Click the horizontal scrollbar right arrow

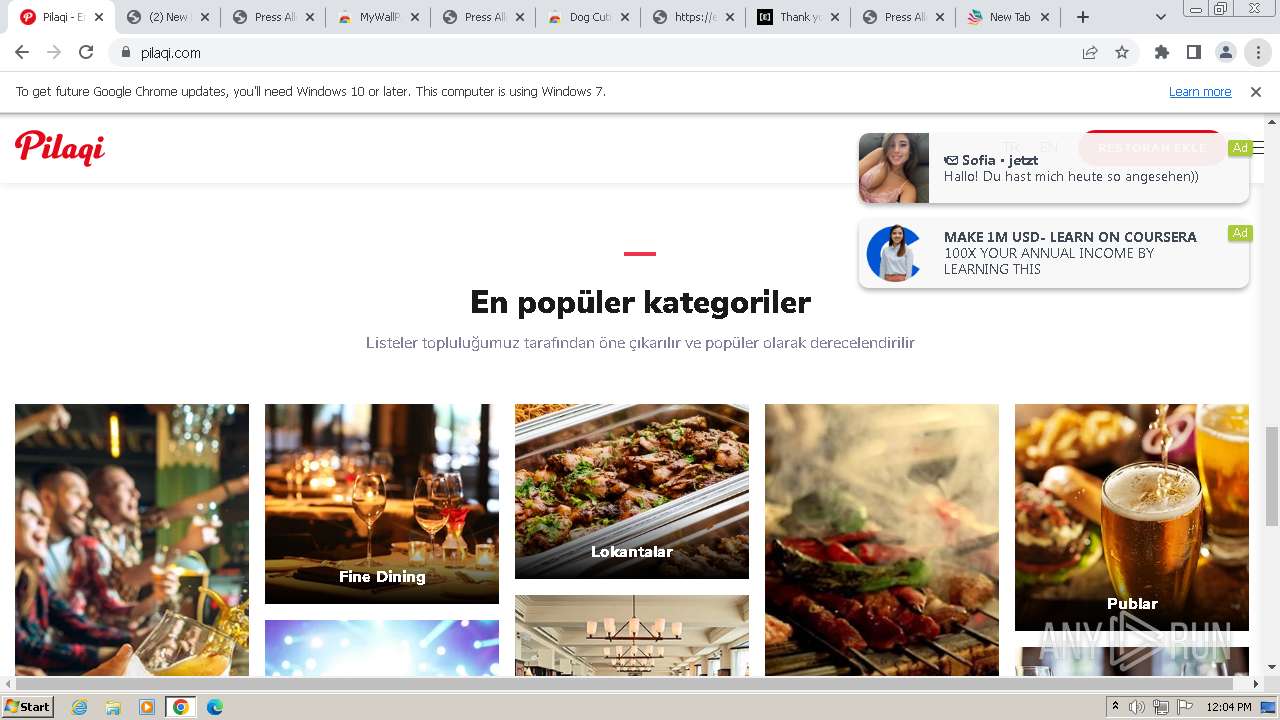(x=1256, y=684)
